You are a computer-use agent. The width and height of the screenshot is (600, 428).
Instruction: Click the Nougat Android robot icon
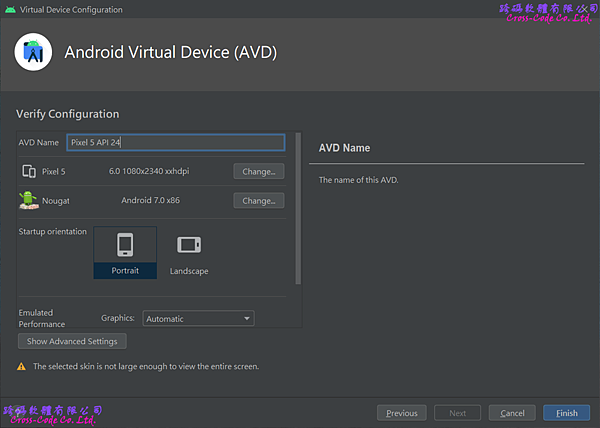[x=28, y=200]
